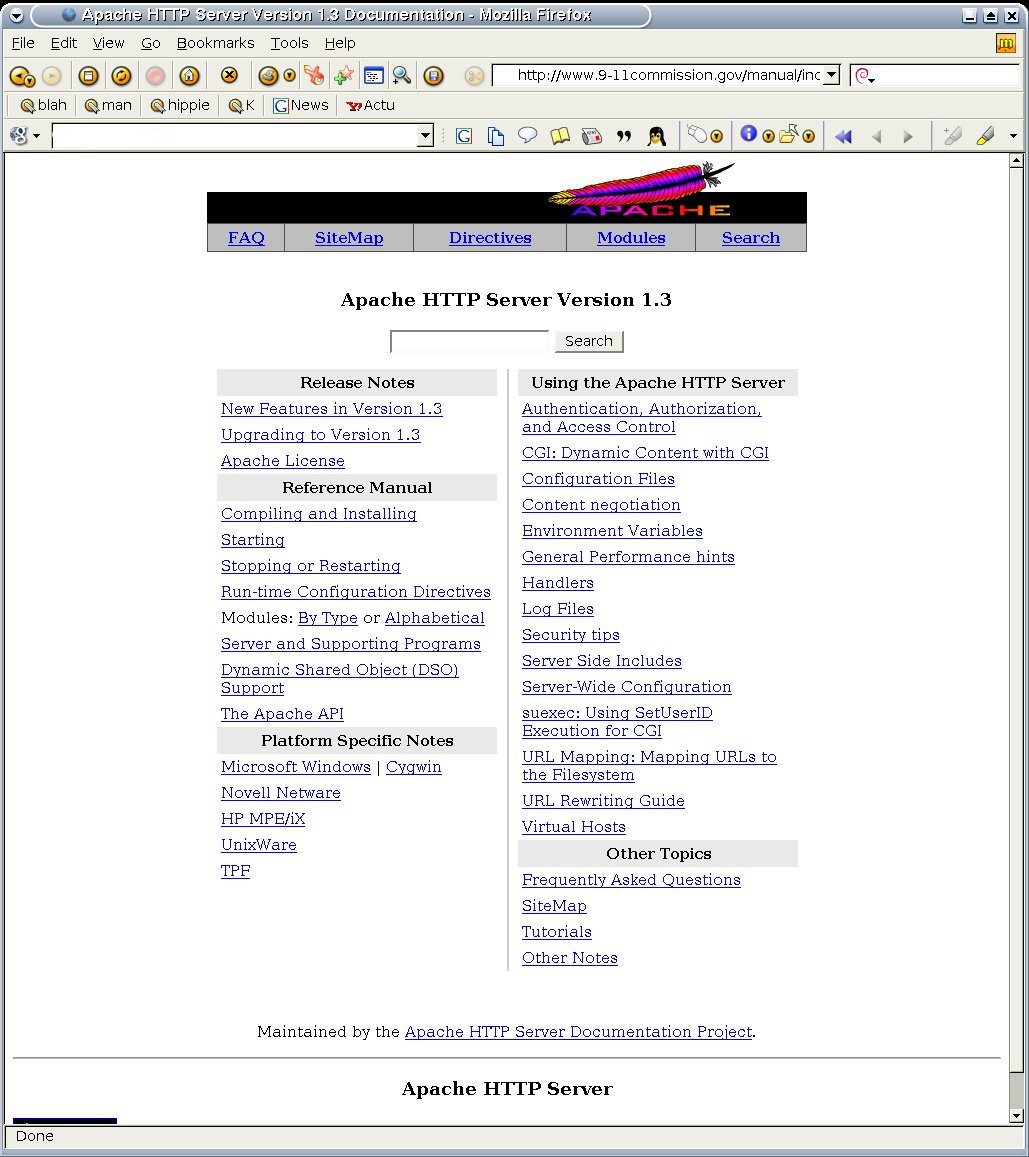Open Google logo options dropdown
The width and height of the screenshot is (1029, 1157).
pyautogui.click(x=36, y=137)
